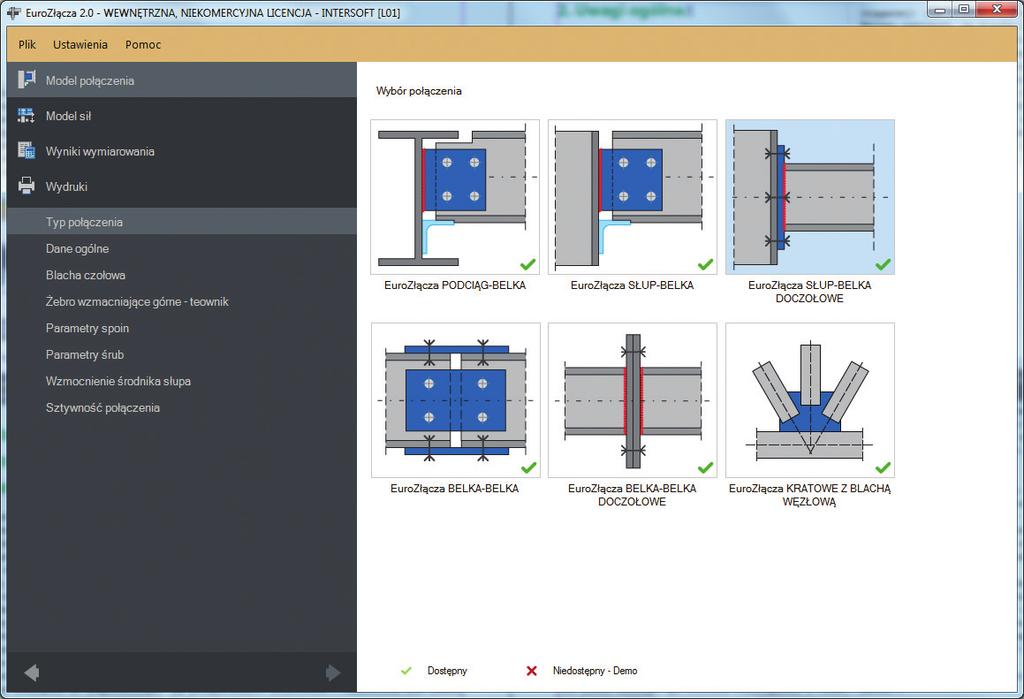Choose the KRATOWE Z BLACHĄ WĘZŁOWĄ thumbnail
The image size is (1024, 699).
(810, 400)
